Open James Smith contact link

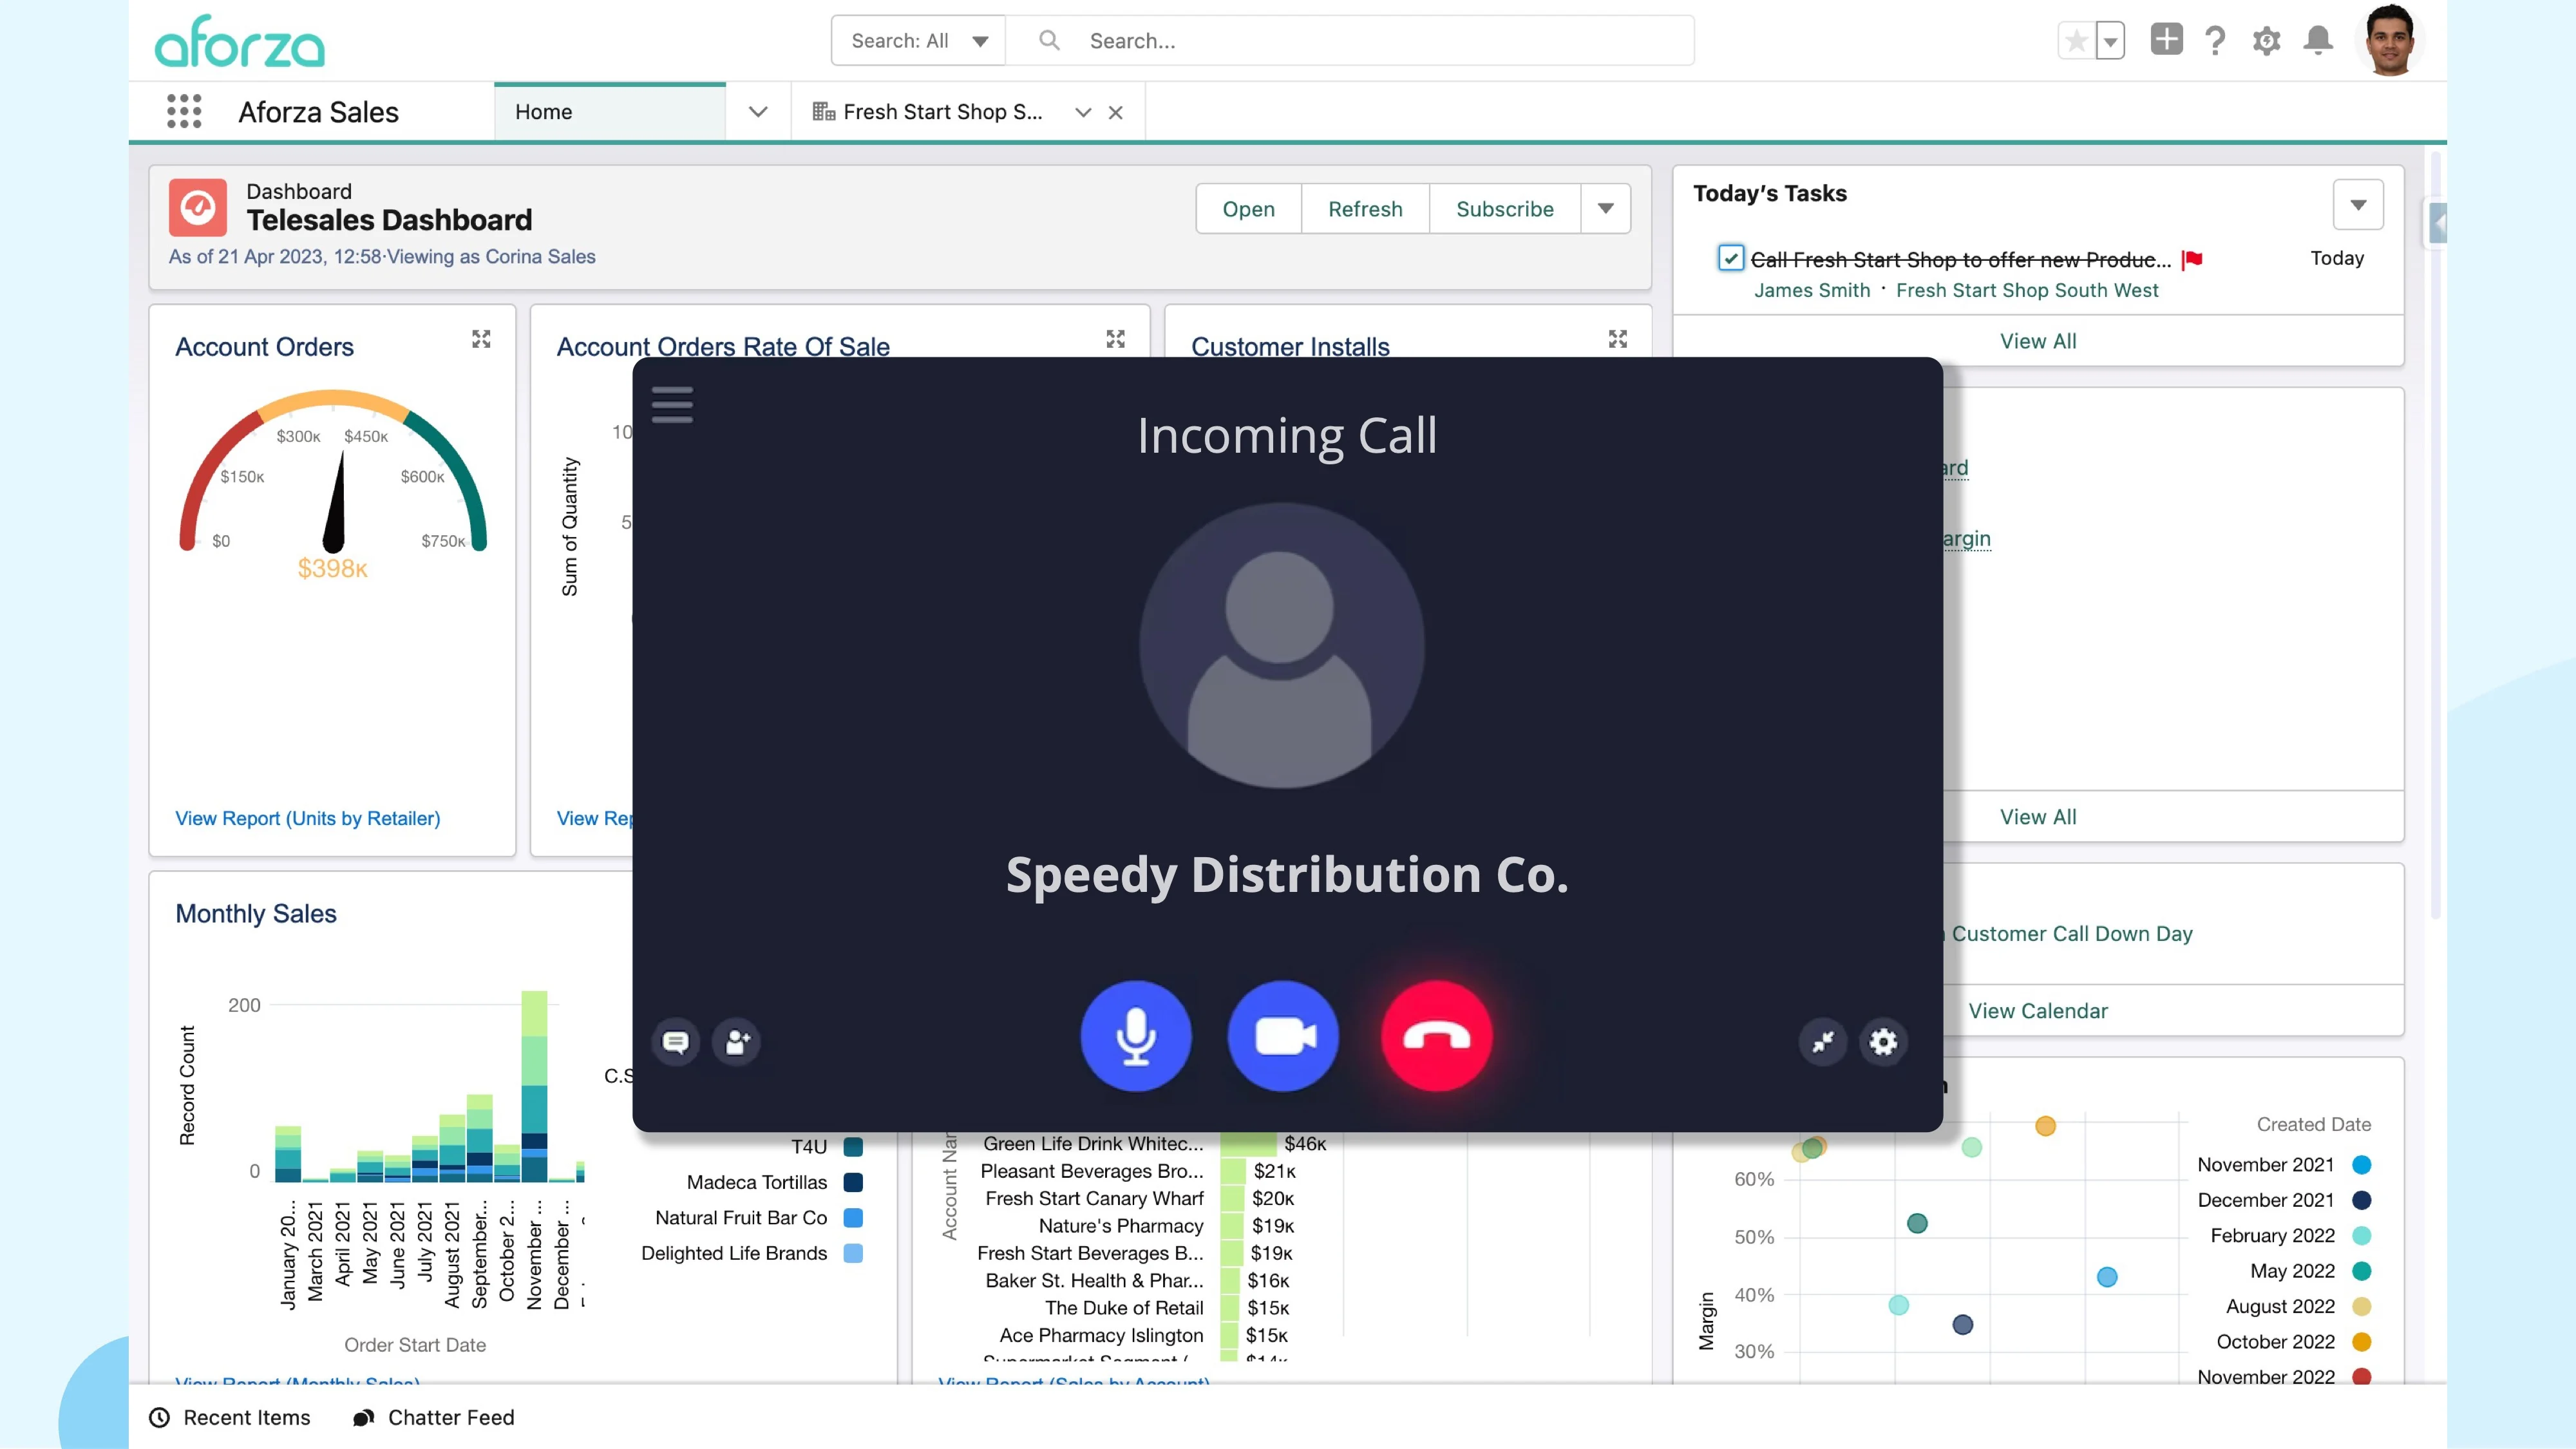[1811, 290]
